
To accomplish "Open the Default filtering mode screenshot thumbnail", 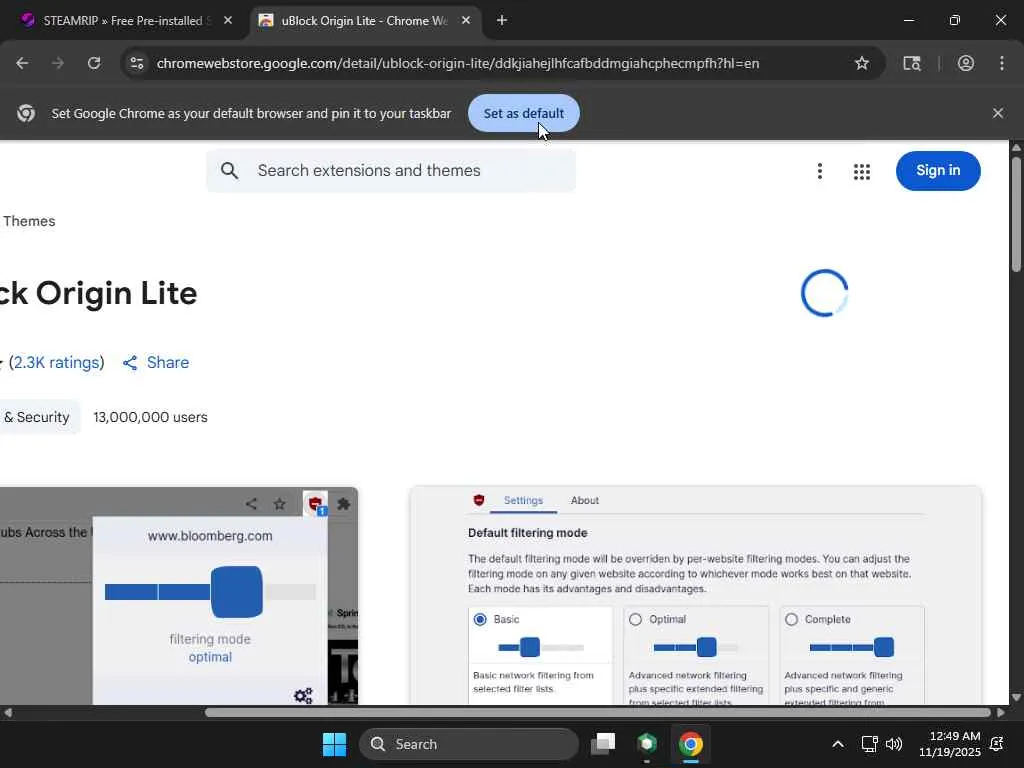I will (696, 596).
